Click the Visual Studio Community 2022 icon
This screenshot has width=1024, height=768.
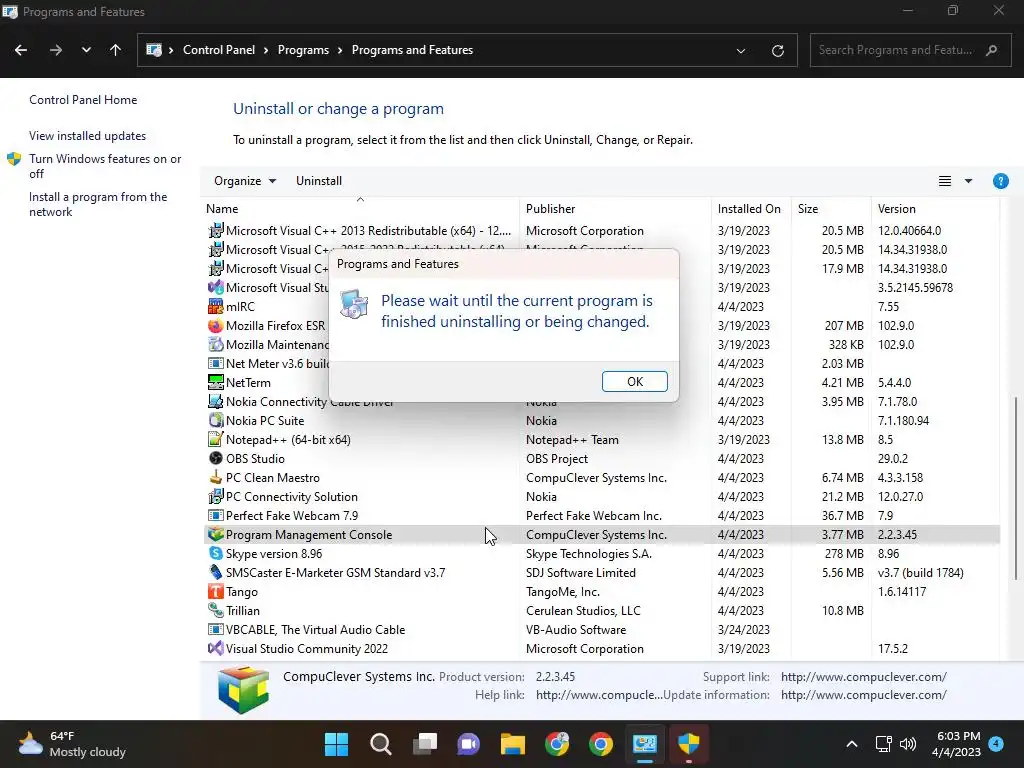click(x=216, y=648)
